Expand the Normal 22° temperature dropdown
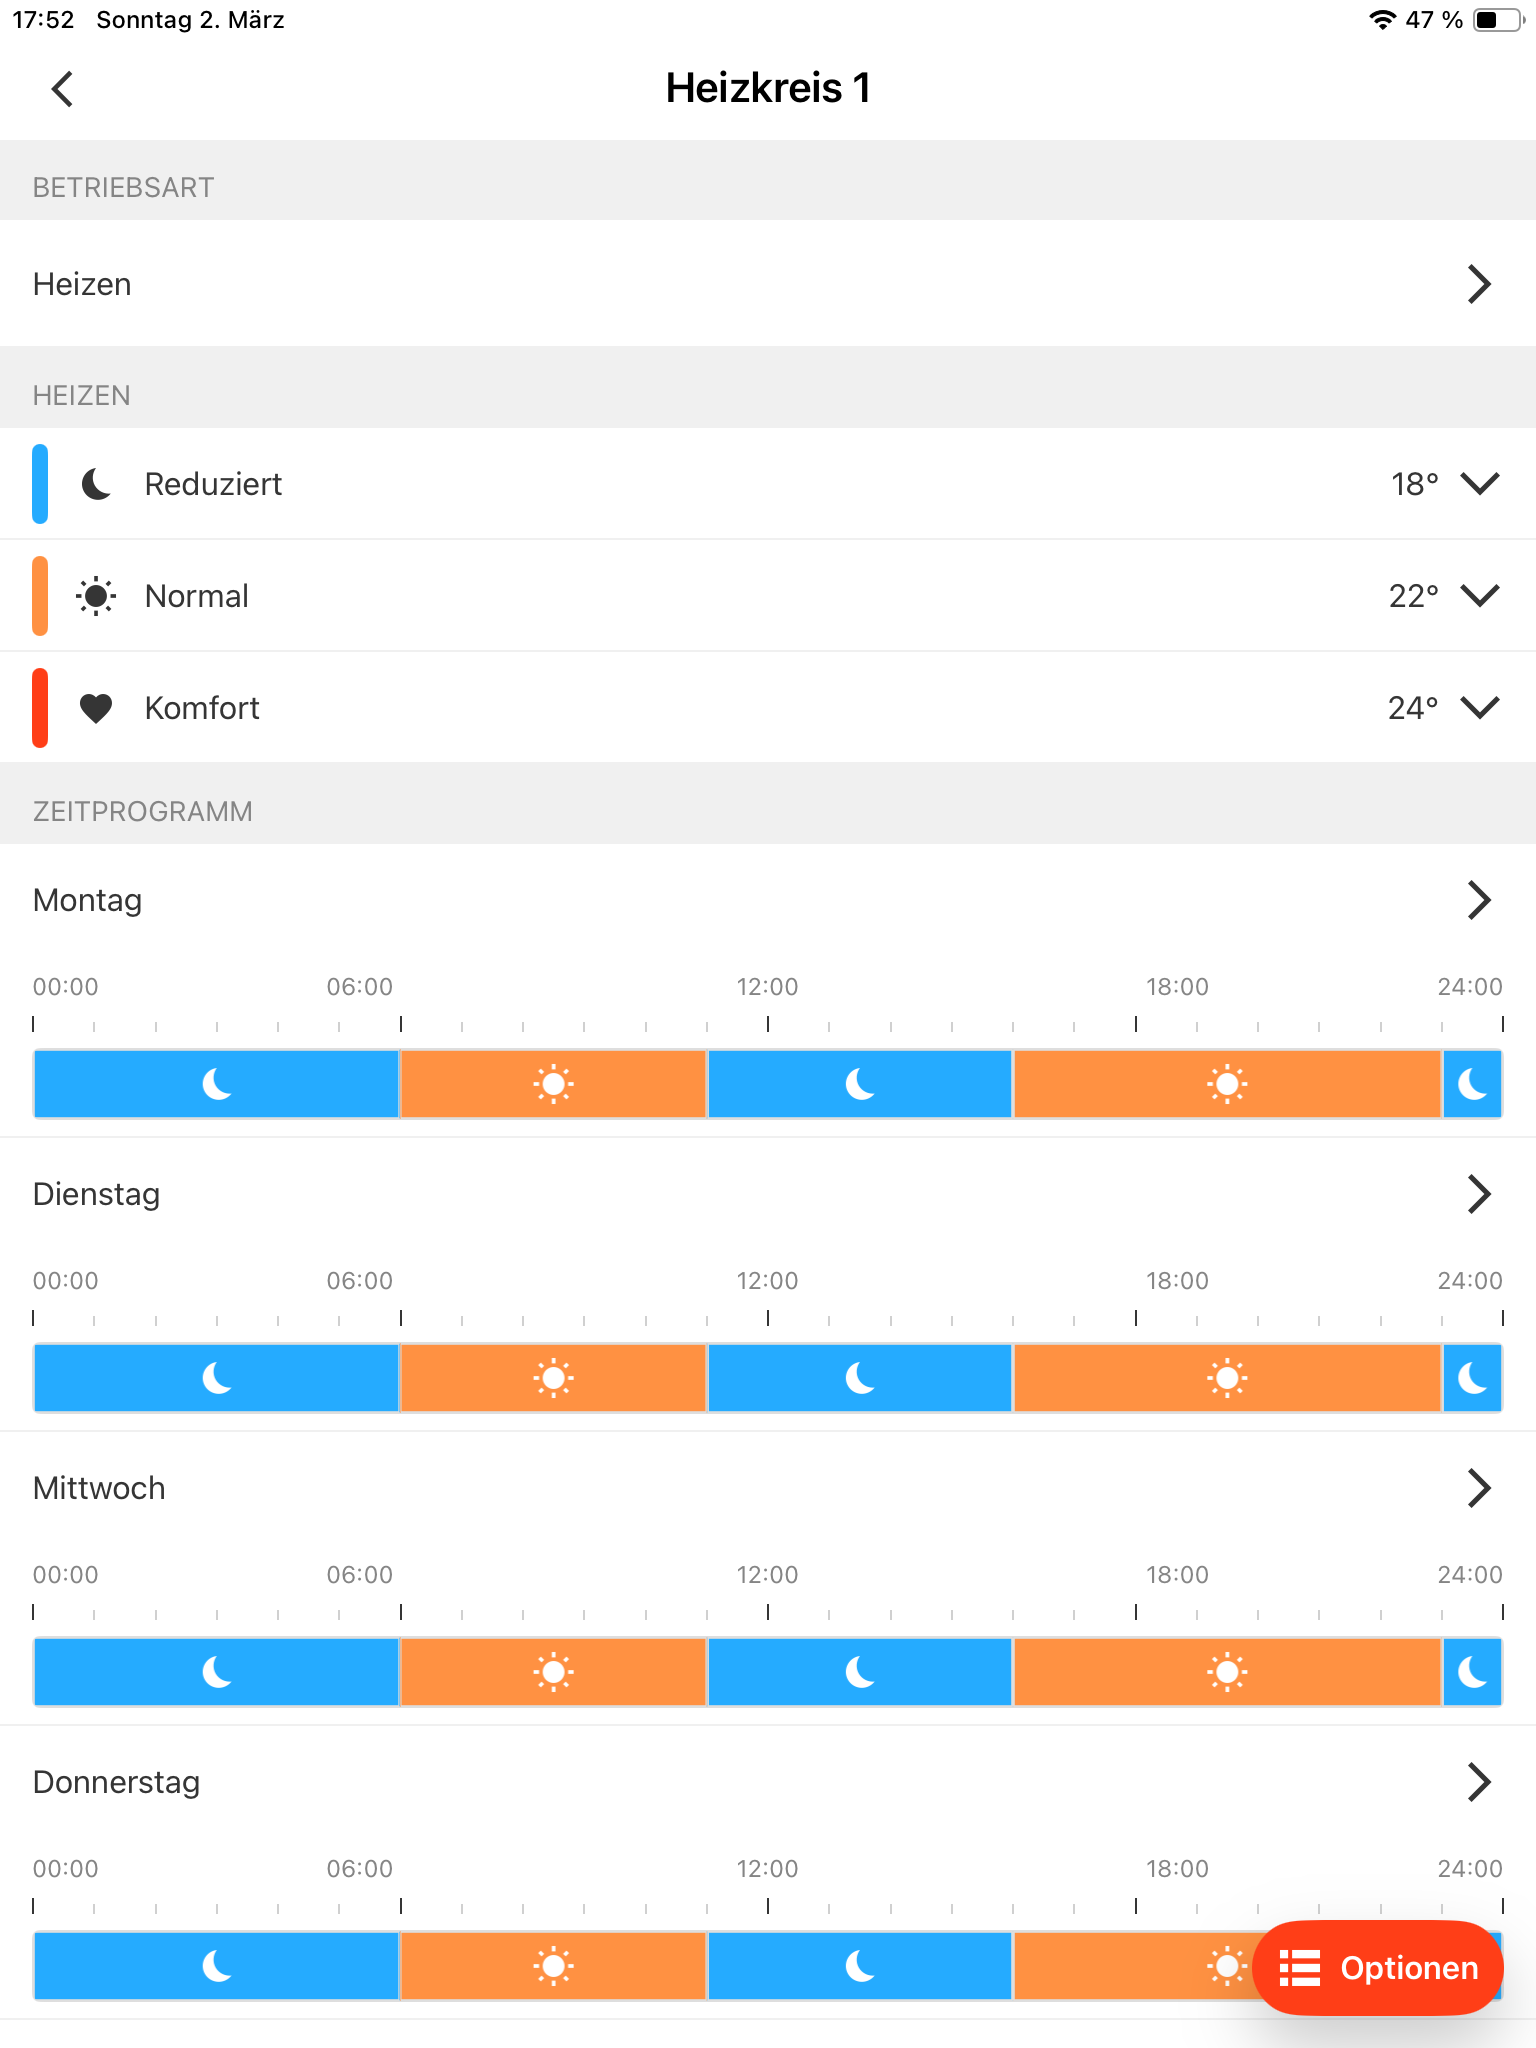 [1479, 596]
